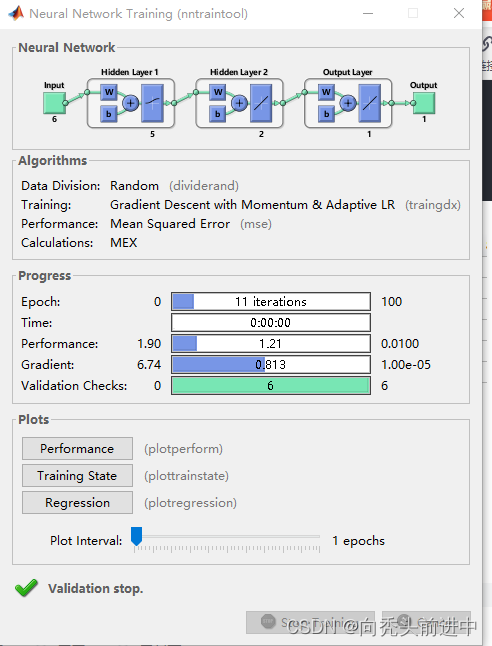Minimize the nntraintool window

tap(368, 13)
